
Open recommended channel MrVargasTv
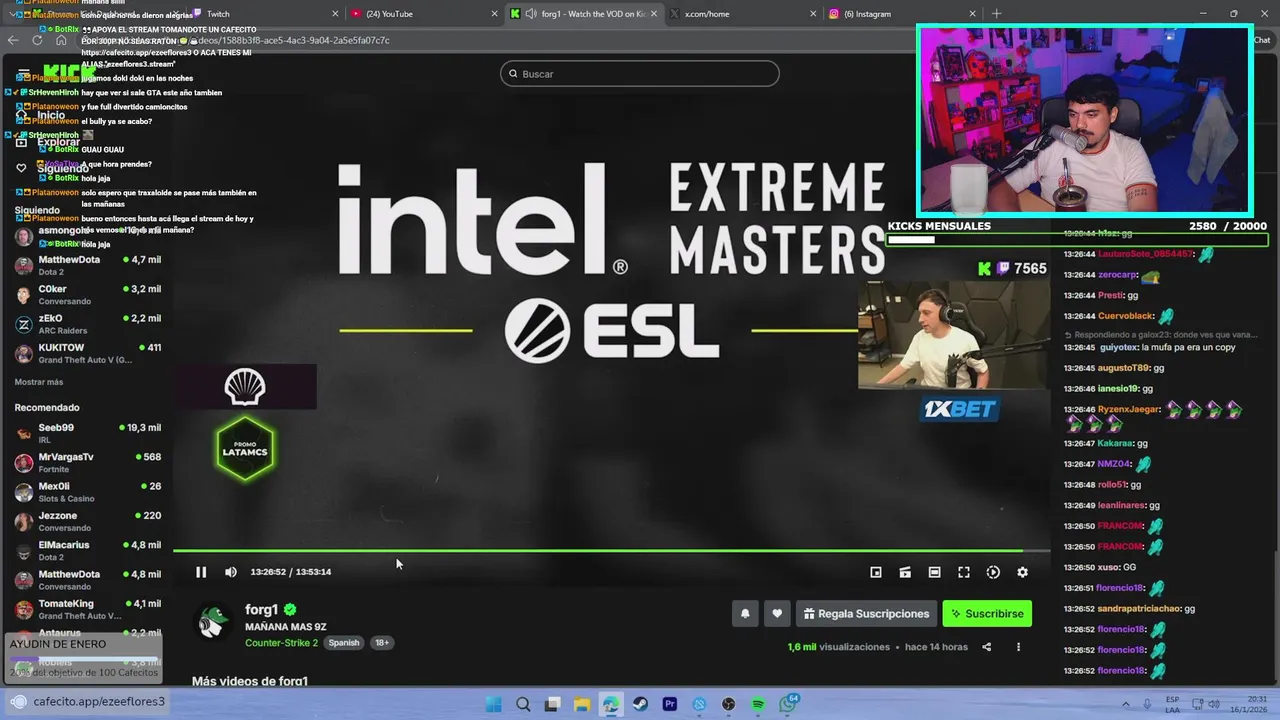(x=87, y=462)
